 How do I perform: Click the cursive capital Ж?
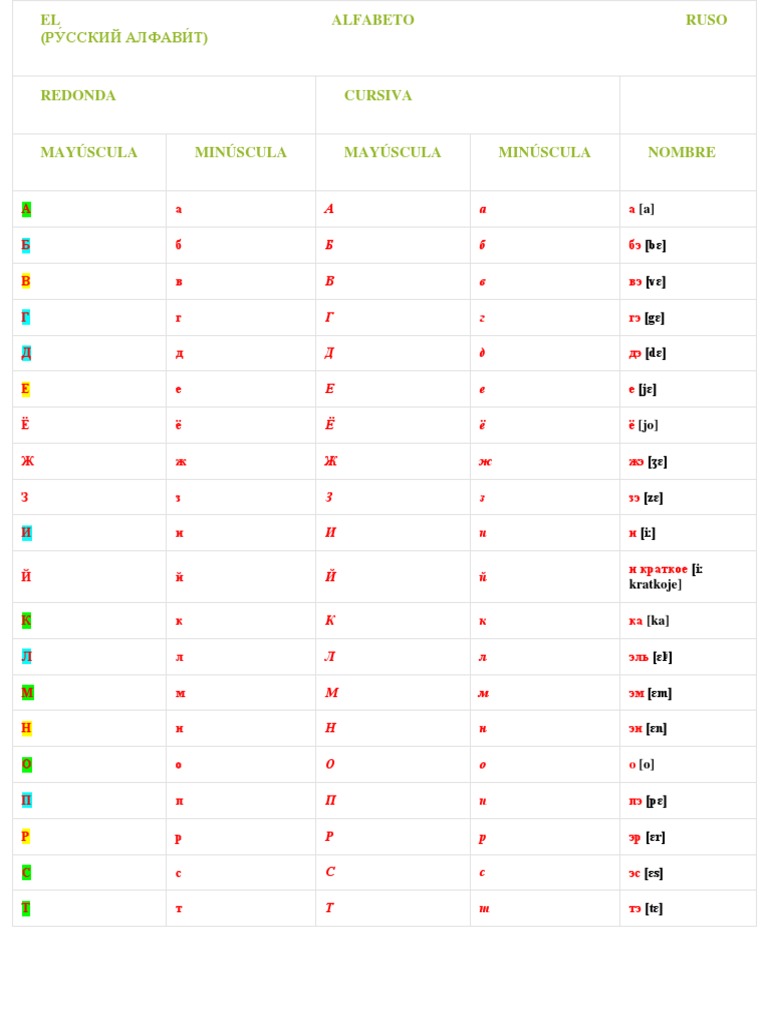click(331, 461)
